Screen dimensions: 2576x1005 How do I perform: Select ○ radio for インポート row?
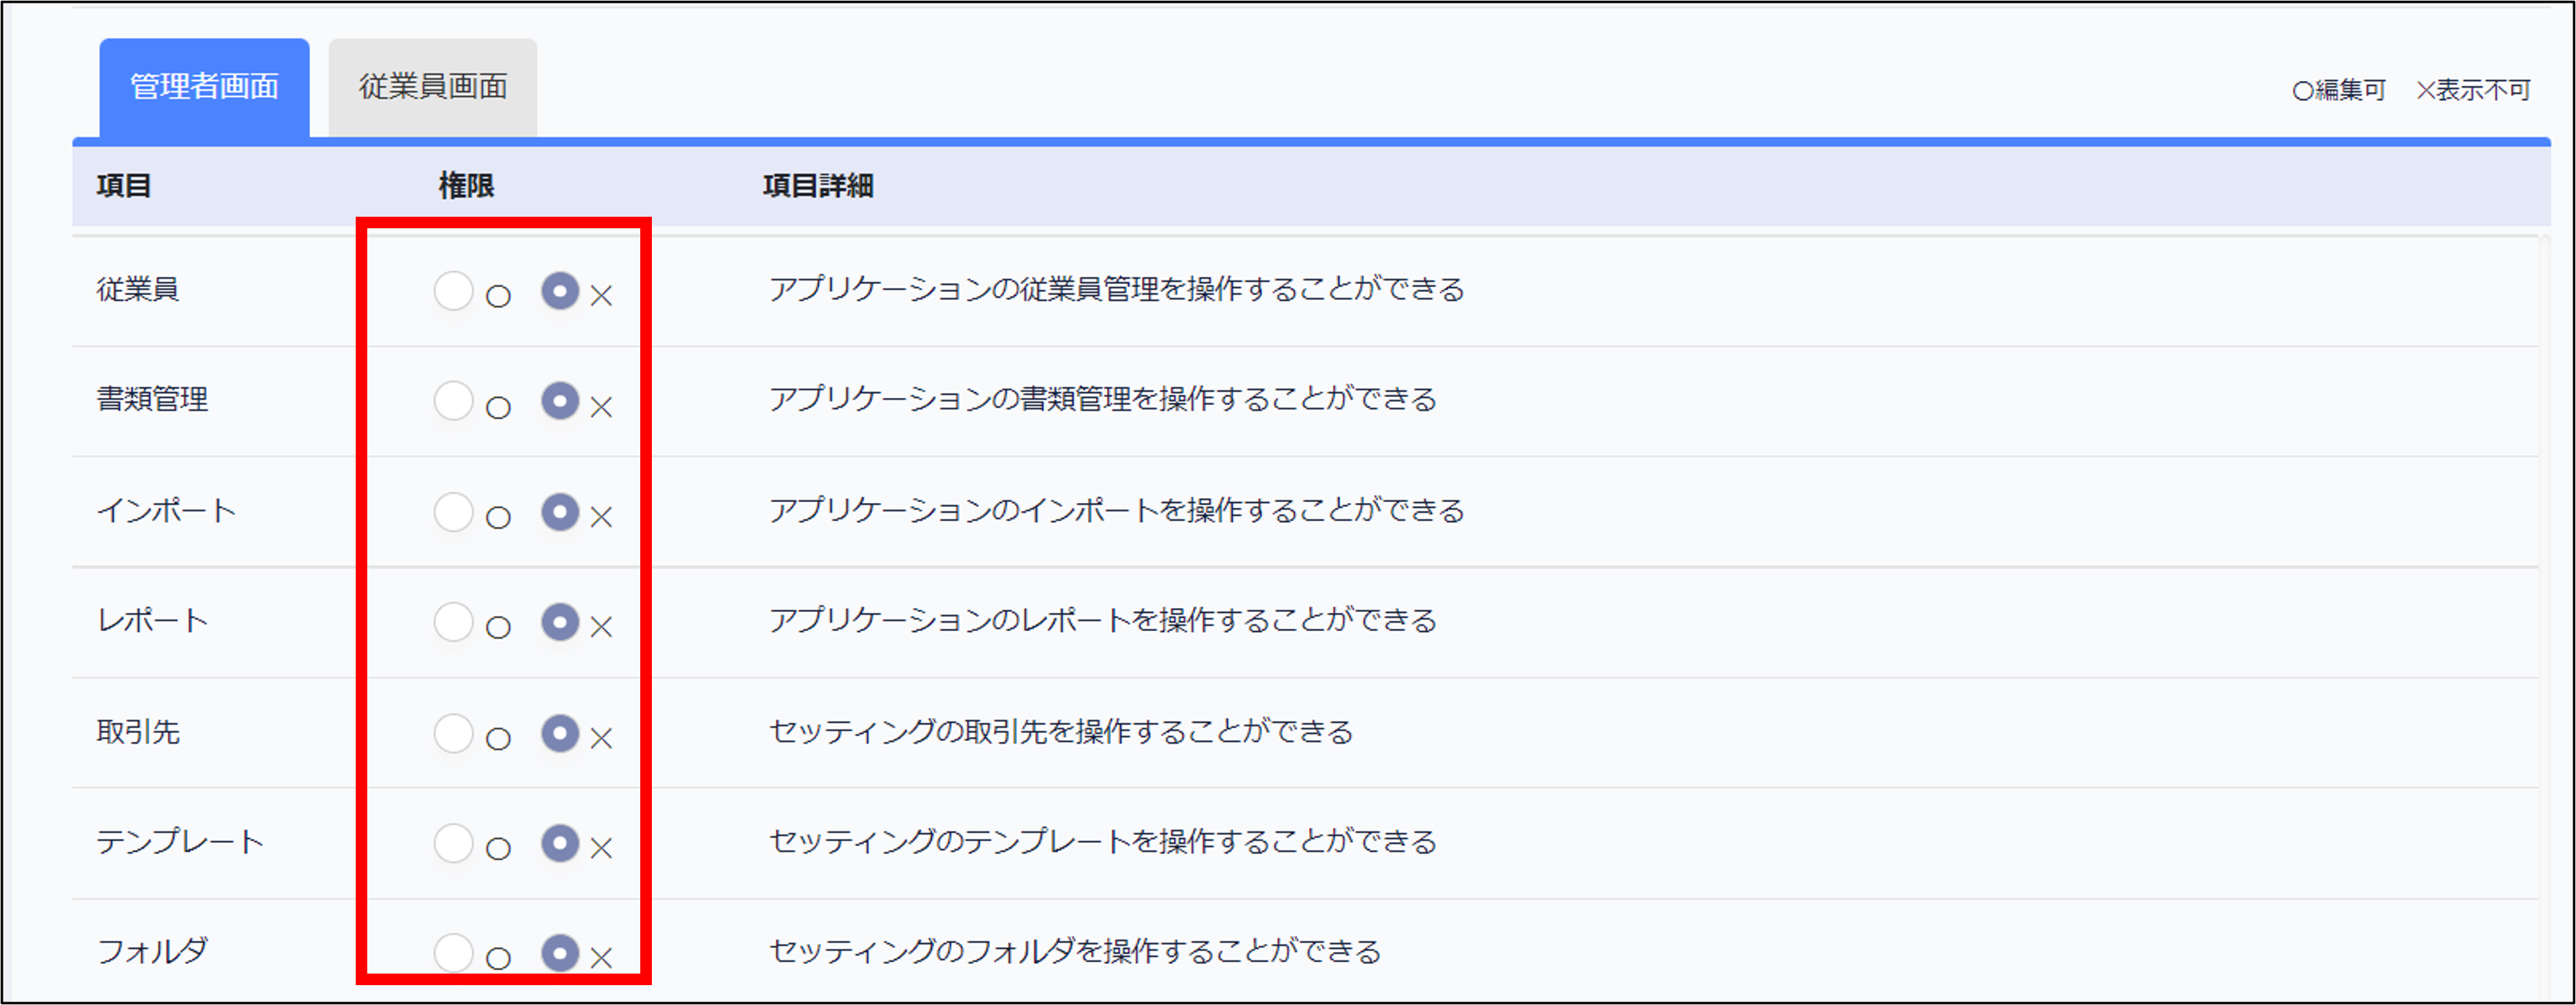(453, 512)
